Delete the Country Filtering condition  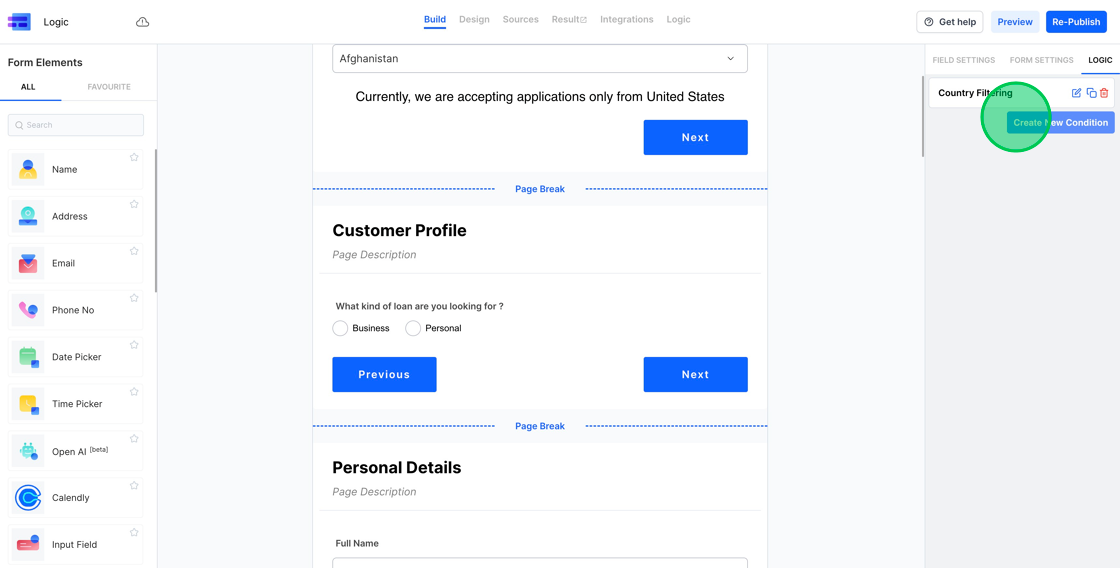pos(1104,93)
